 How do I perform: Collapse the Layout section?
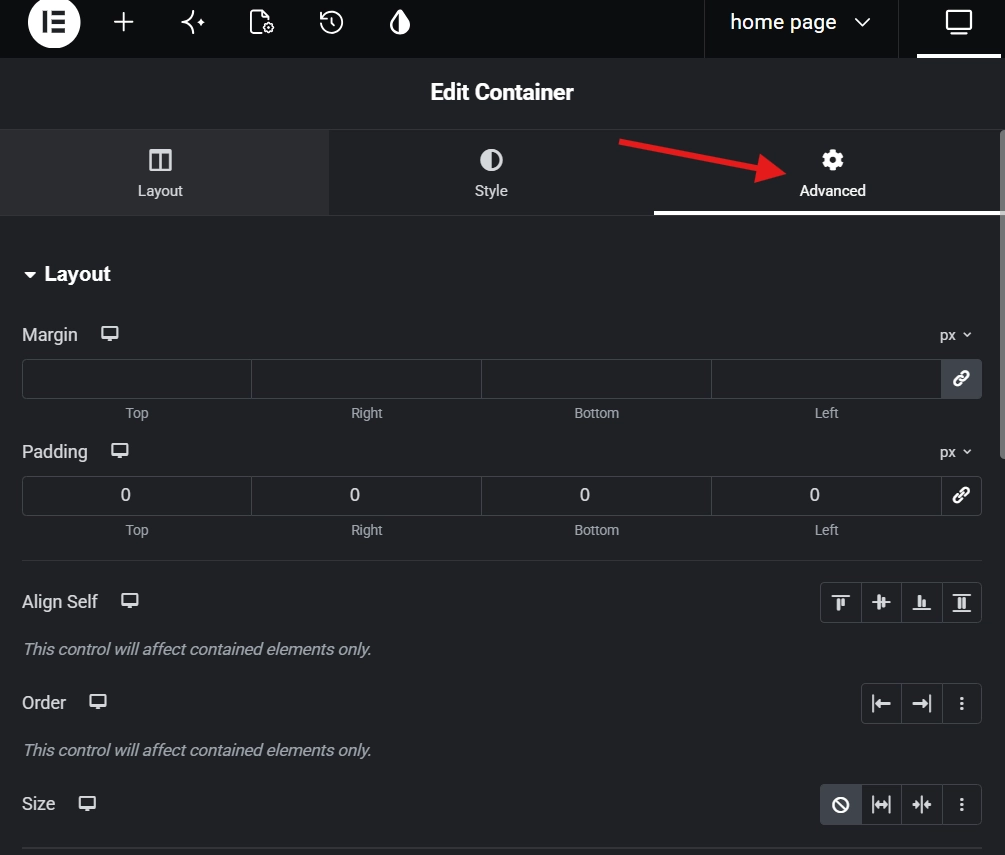point(67,274)
